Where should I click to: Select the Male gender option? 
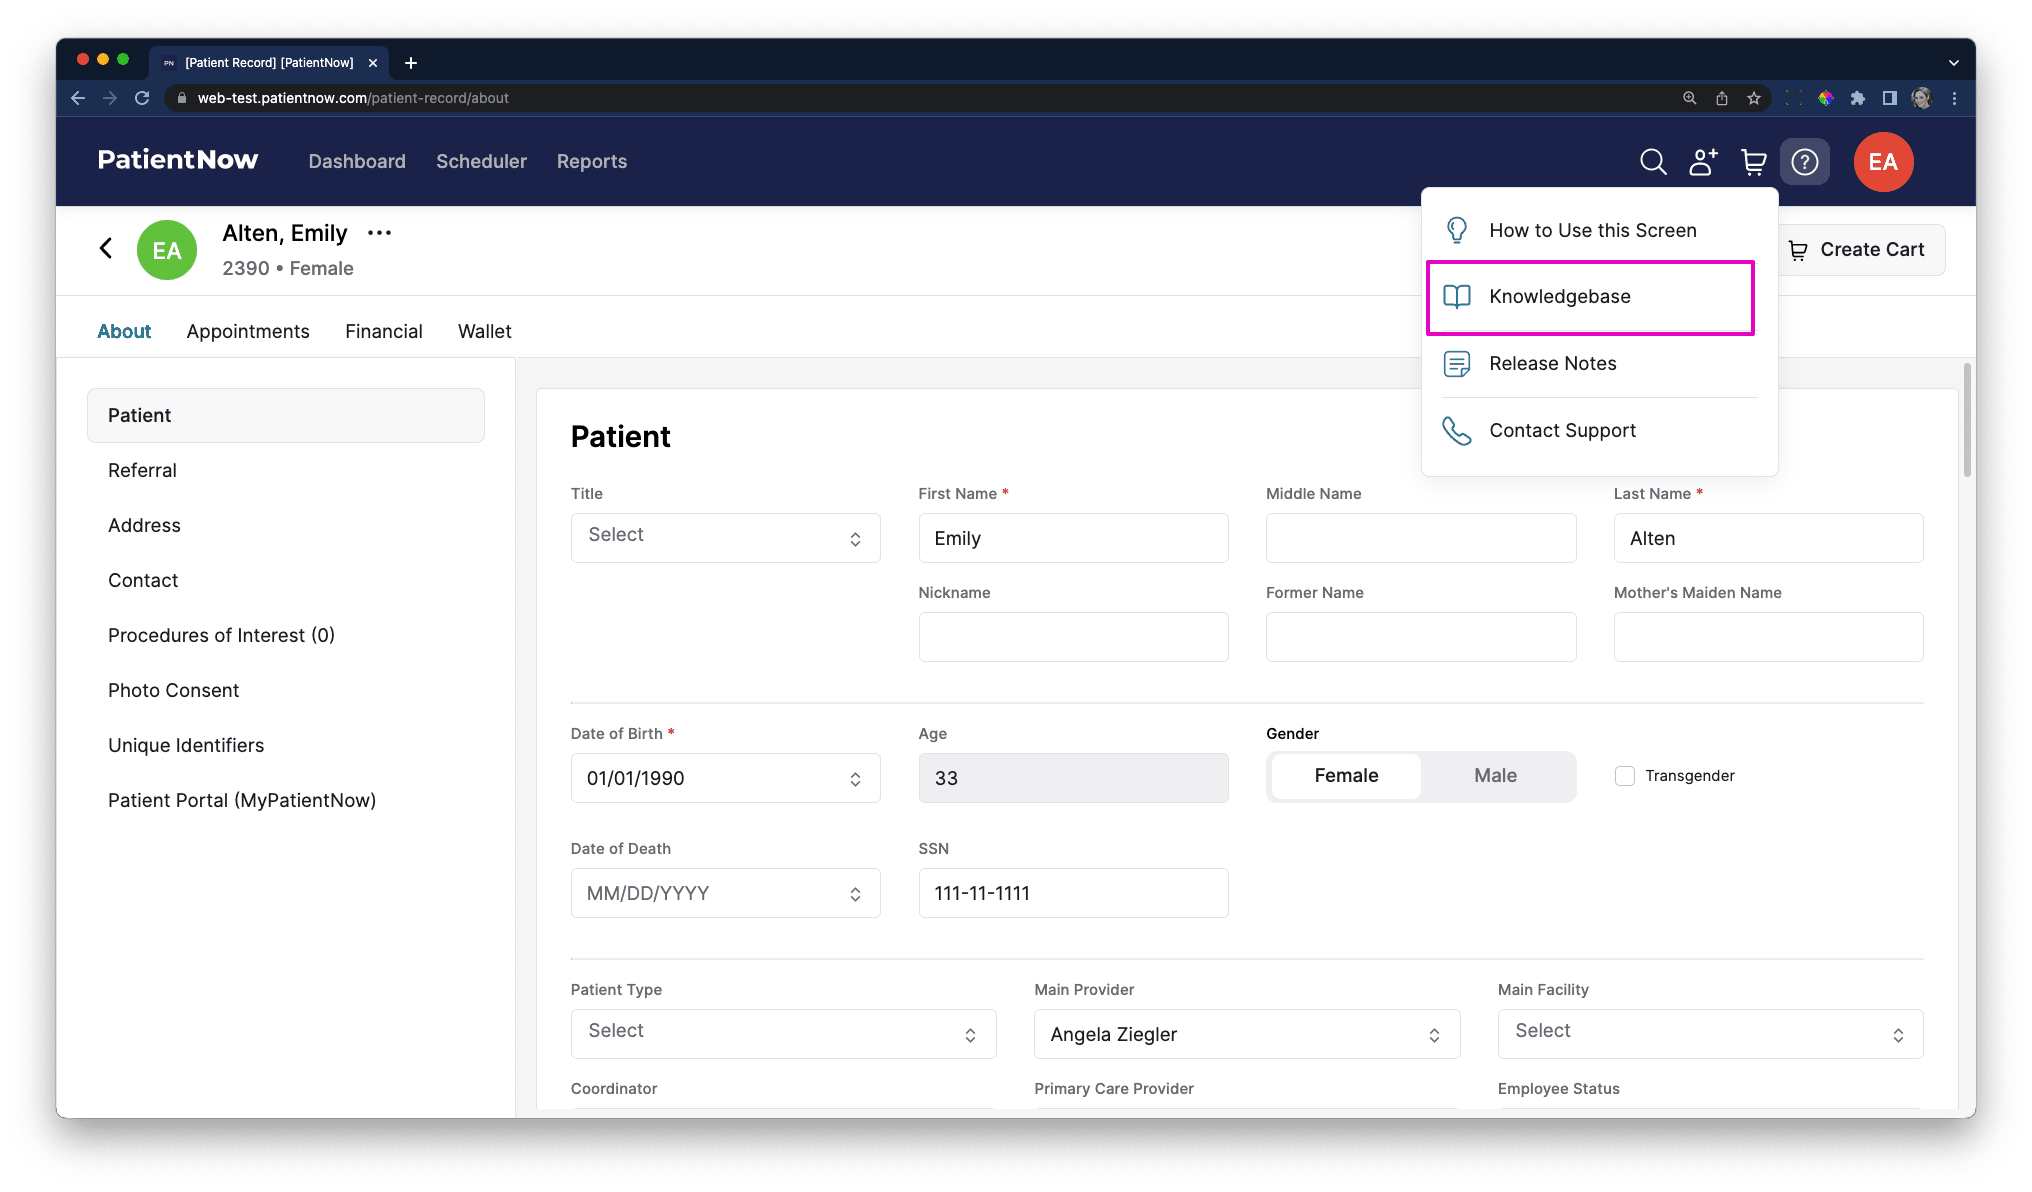[x=1494, y=775]
